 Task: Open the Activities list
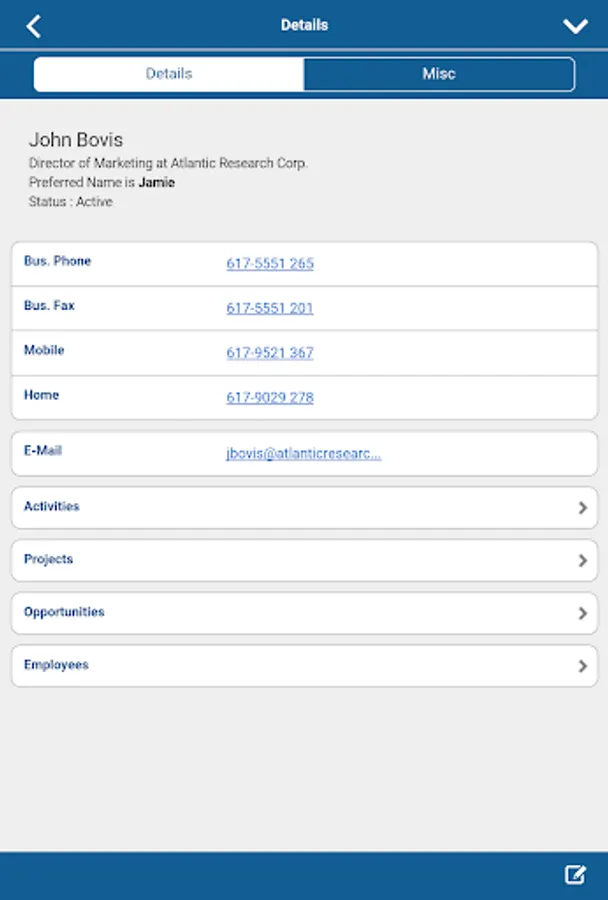52,507
